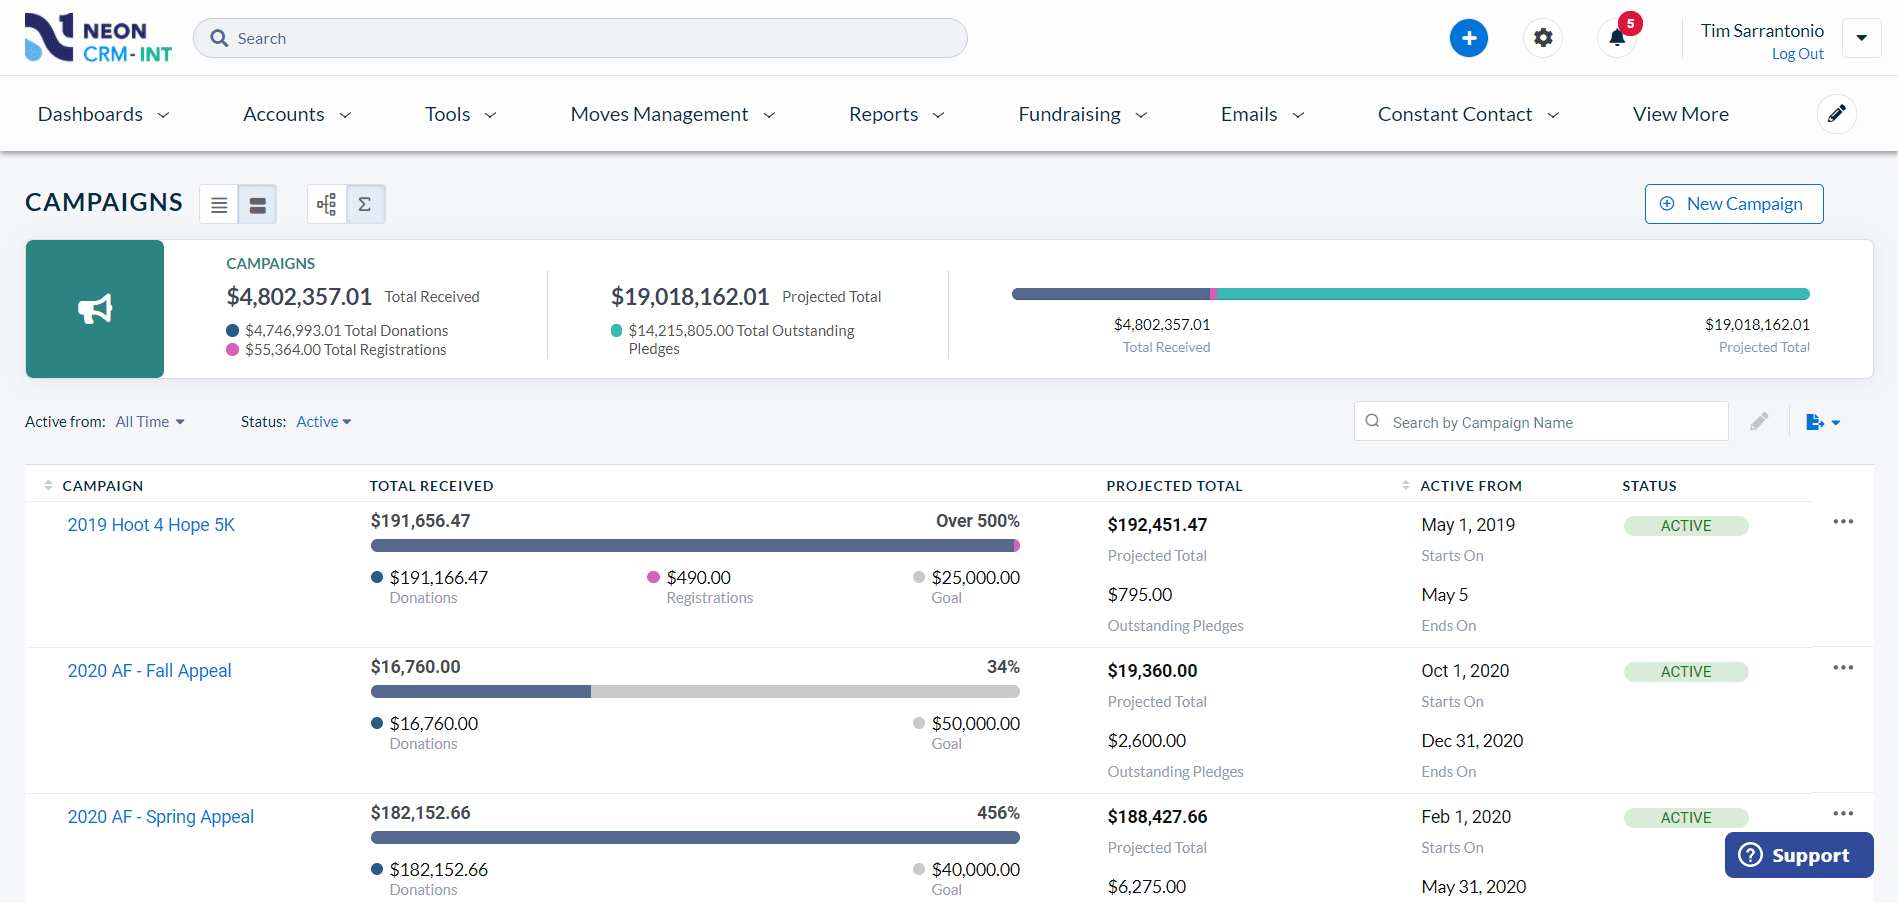Open the export options for campaign list
The image size is (1898, 903).
tap(1822, 421)
